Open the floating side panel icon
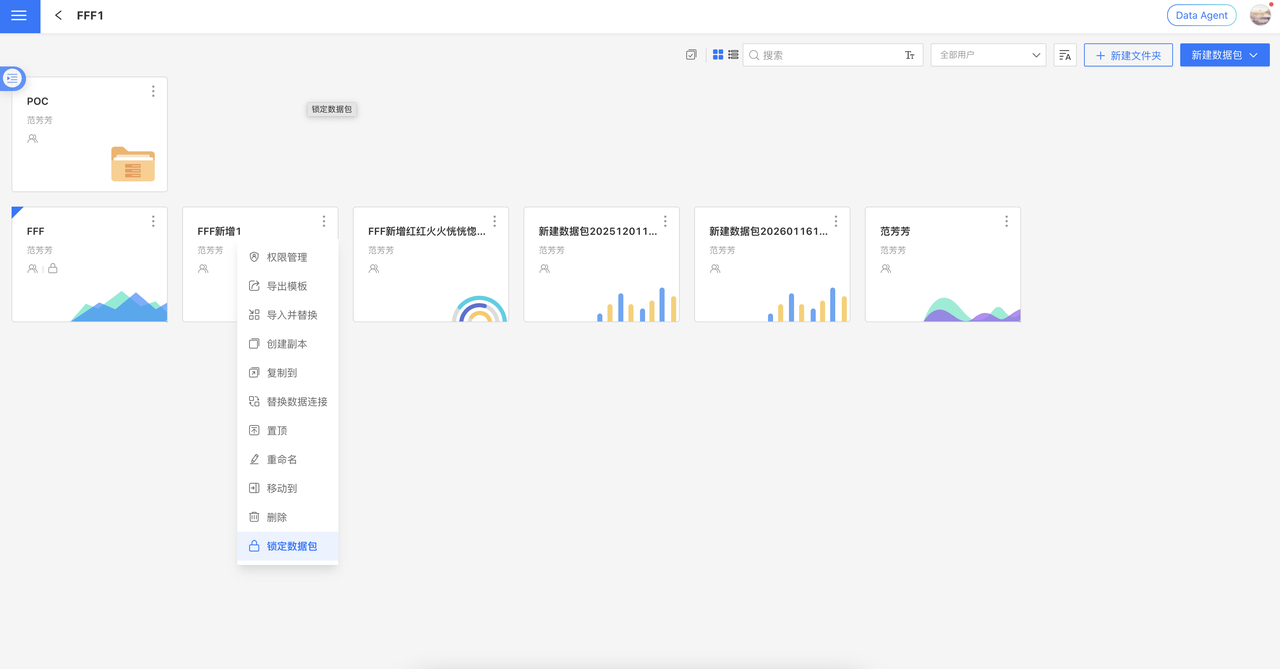 12,78
